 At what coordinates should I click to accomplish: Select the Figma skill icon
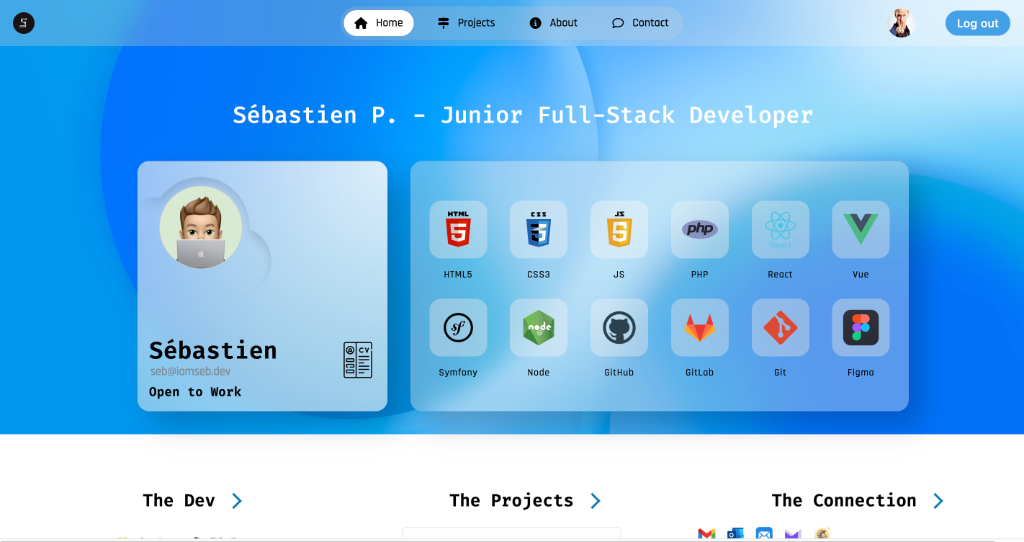861,327
